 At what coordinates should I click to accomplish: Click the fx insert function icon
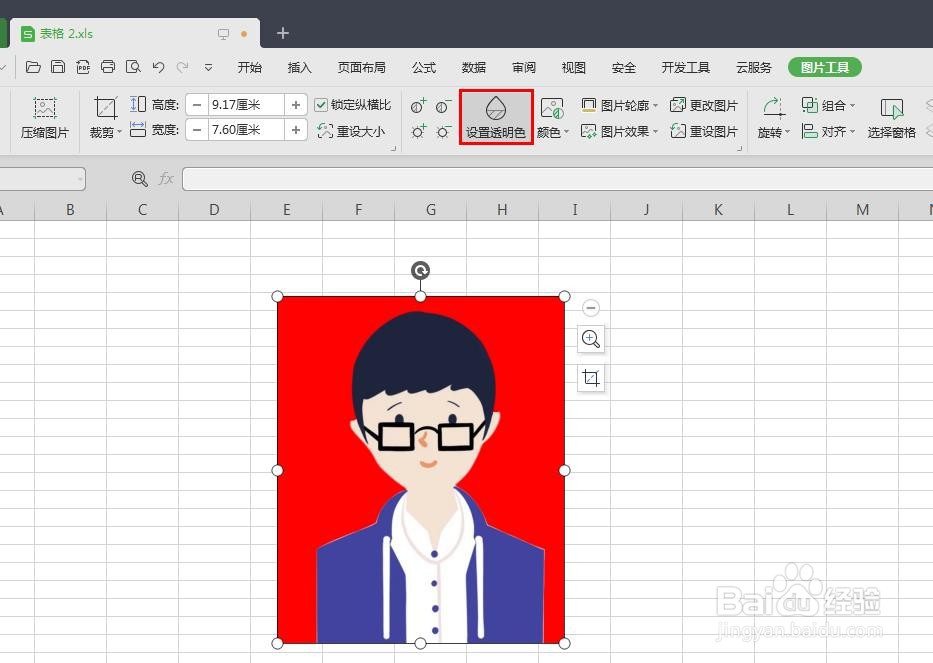(x=166, y=179)
